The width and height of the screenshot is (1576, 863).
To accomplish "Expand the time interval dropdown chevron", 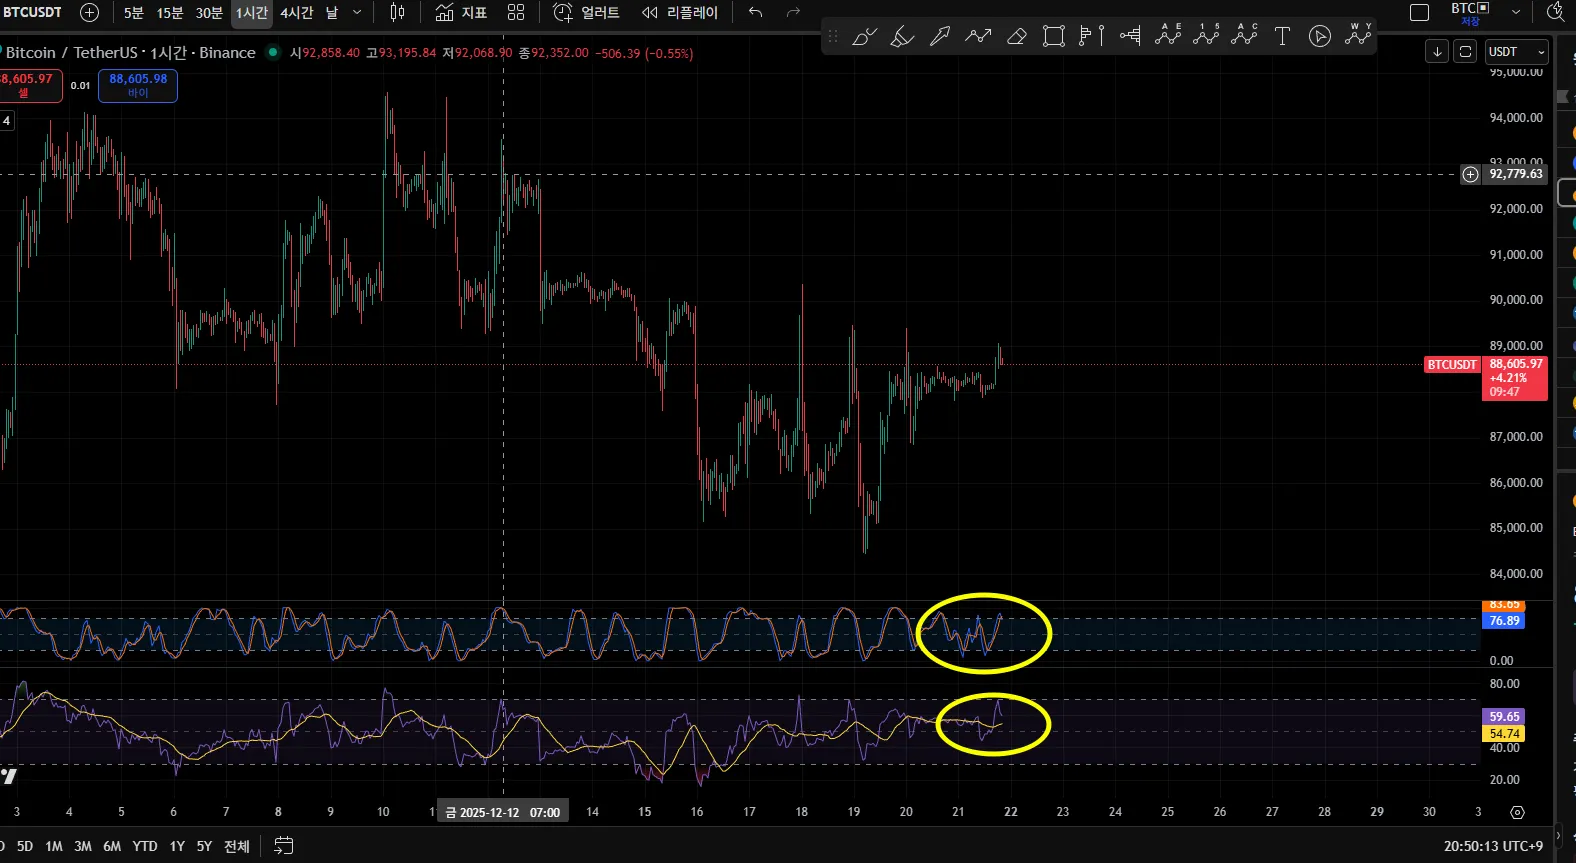I will [x=357, y=13].
